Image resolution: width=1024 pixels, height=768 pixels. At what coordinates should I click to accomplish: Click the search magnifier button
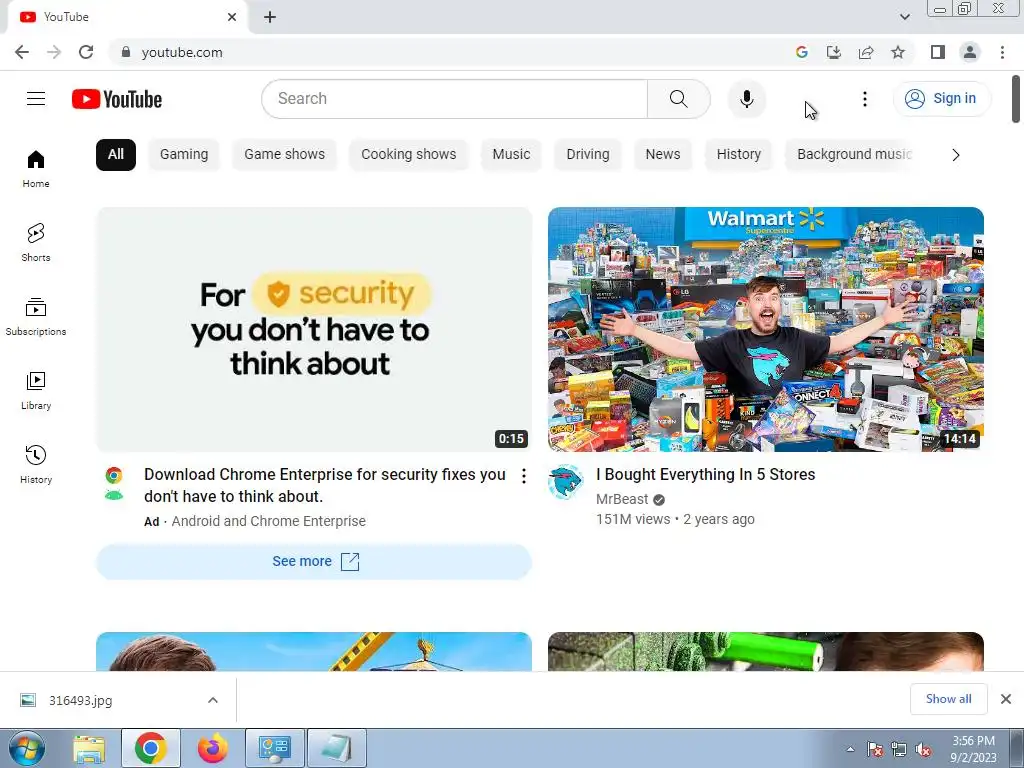679,99
